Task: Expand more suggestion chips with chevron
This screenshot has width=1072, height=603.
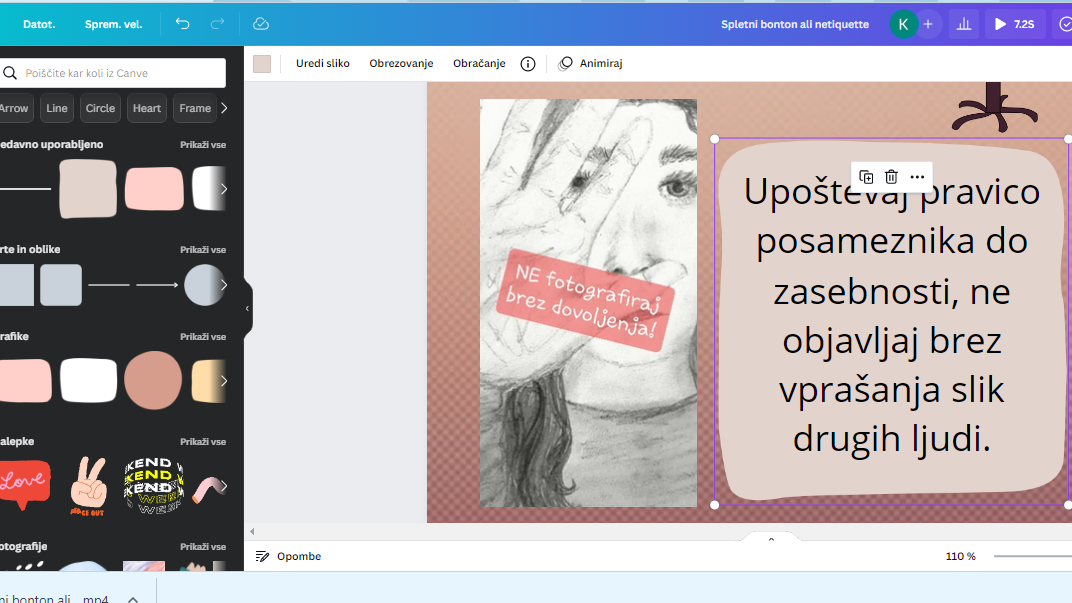Action: tap(224, 108)
